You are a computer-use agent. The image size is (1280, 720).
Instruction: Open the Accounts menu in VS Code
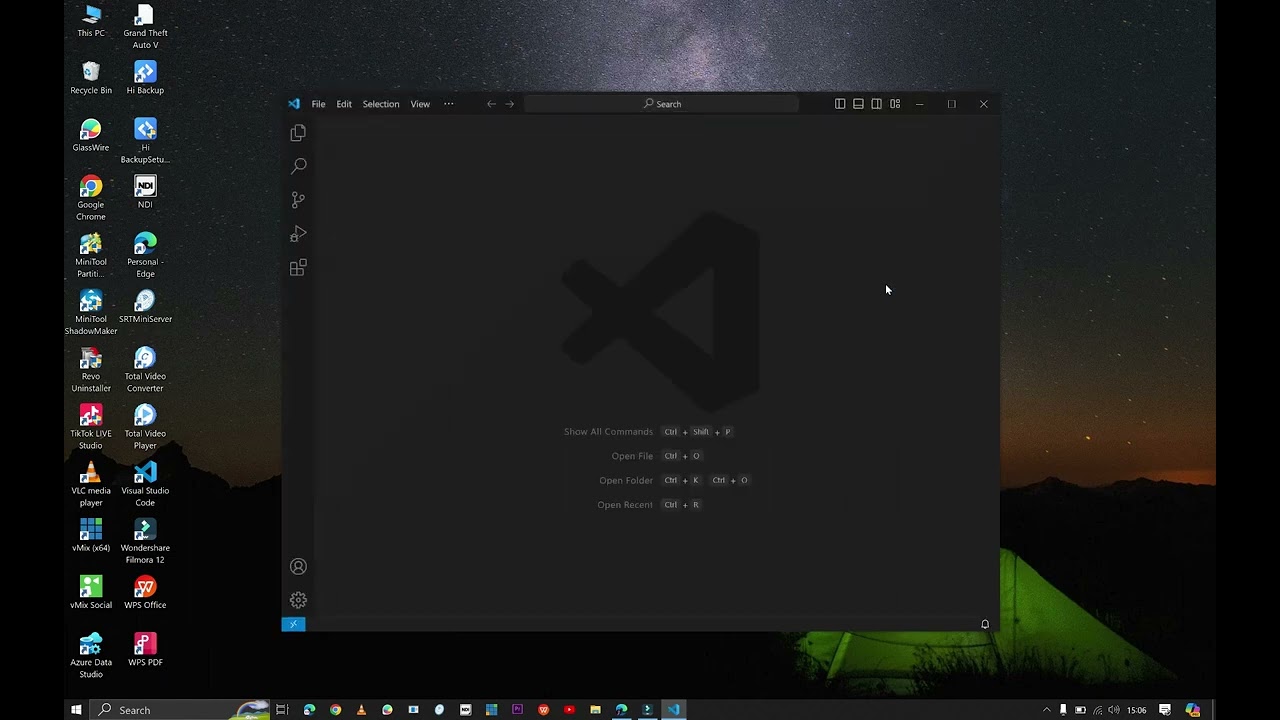(x=298, y=567)
